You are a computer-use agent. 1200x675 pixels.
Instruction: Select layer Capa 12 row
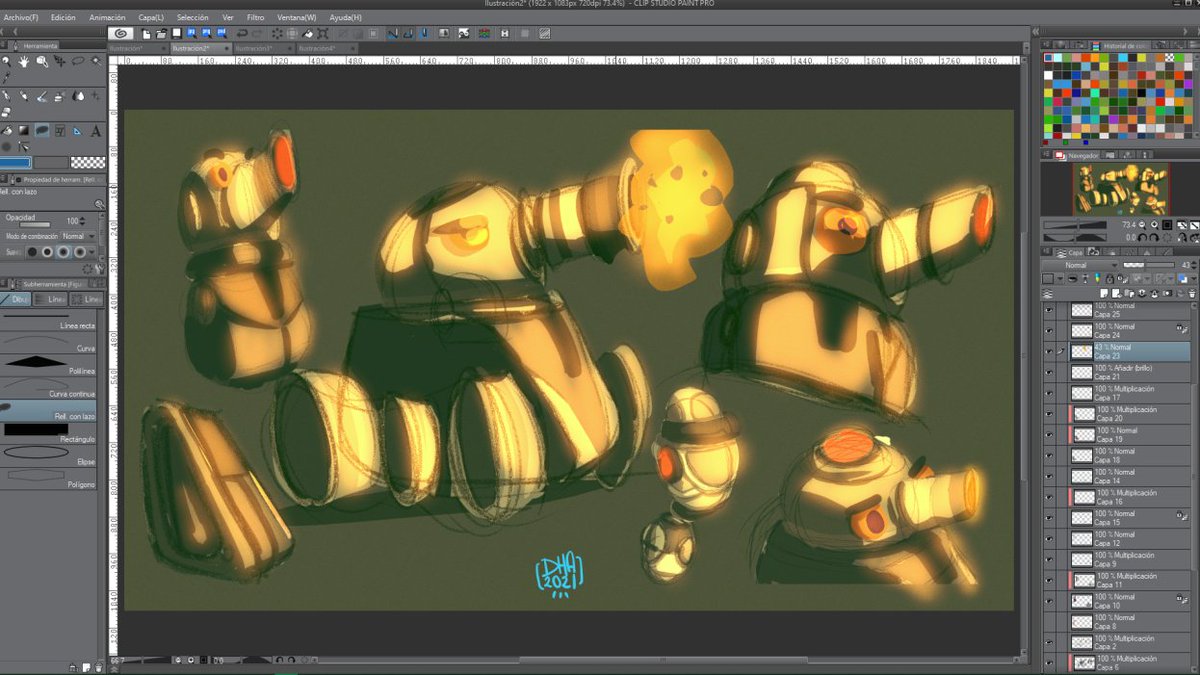pyautogui.click(x=1128, y=539)
